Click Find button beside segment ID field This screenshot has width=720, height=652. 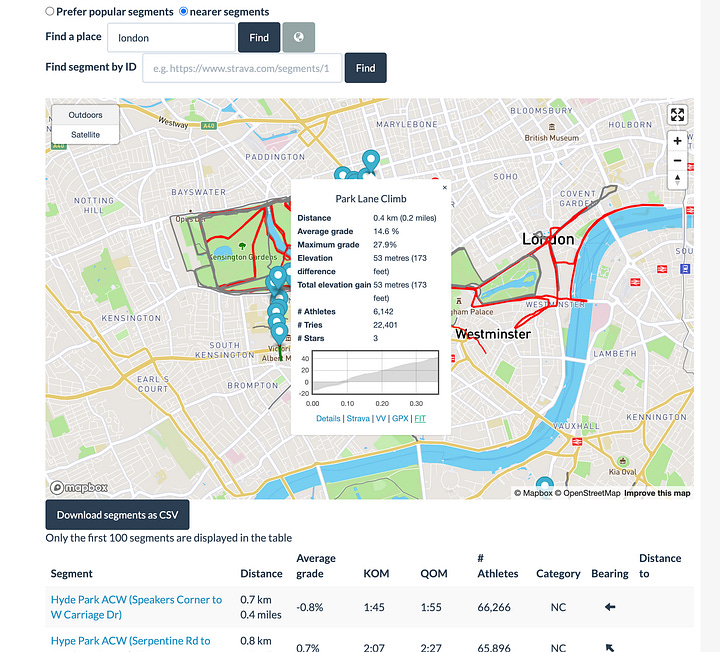click(x=366, y=68)
